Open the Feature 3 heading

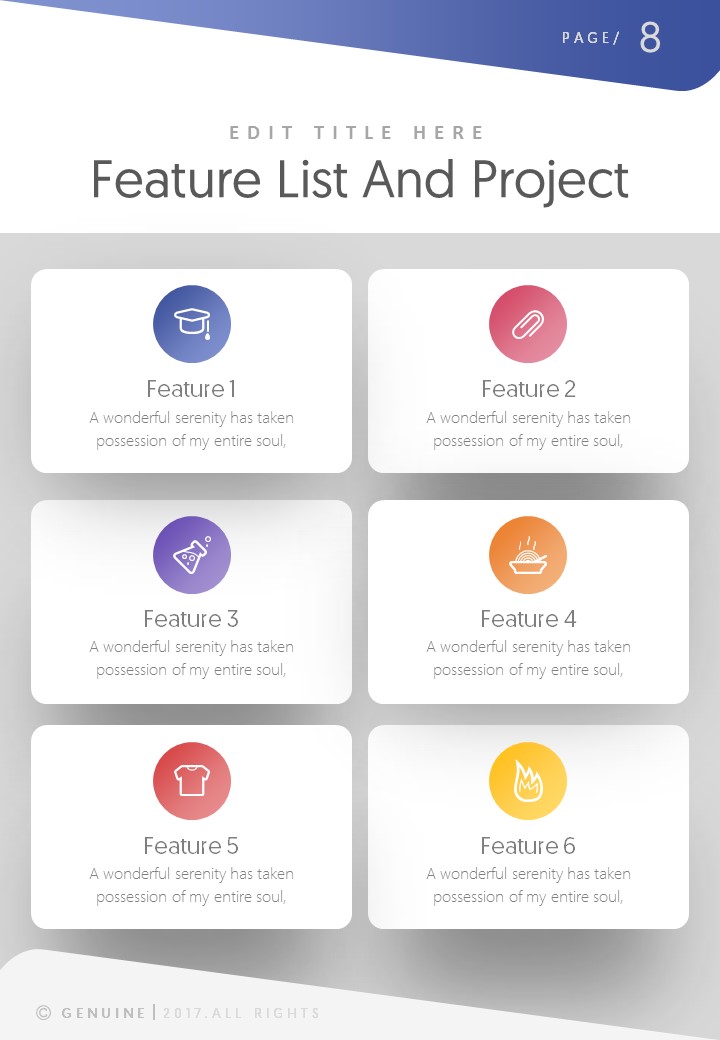point(192,619)
